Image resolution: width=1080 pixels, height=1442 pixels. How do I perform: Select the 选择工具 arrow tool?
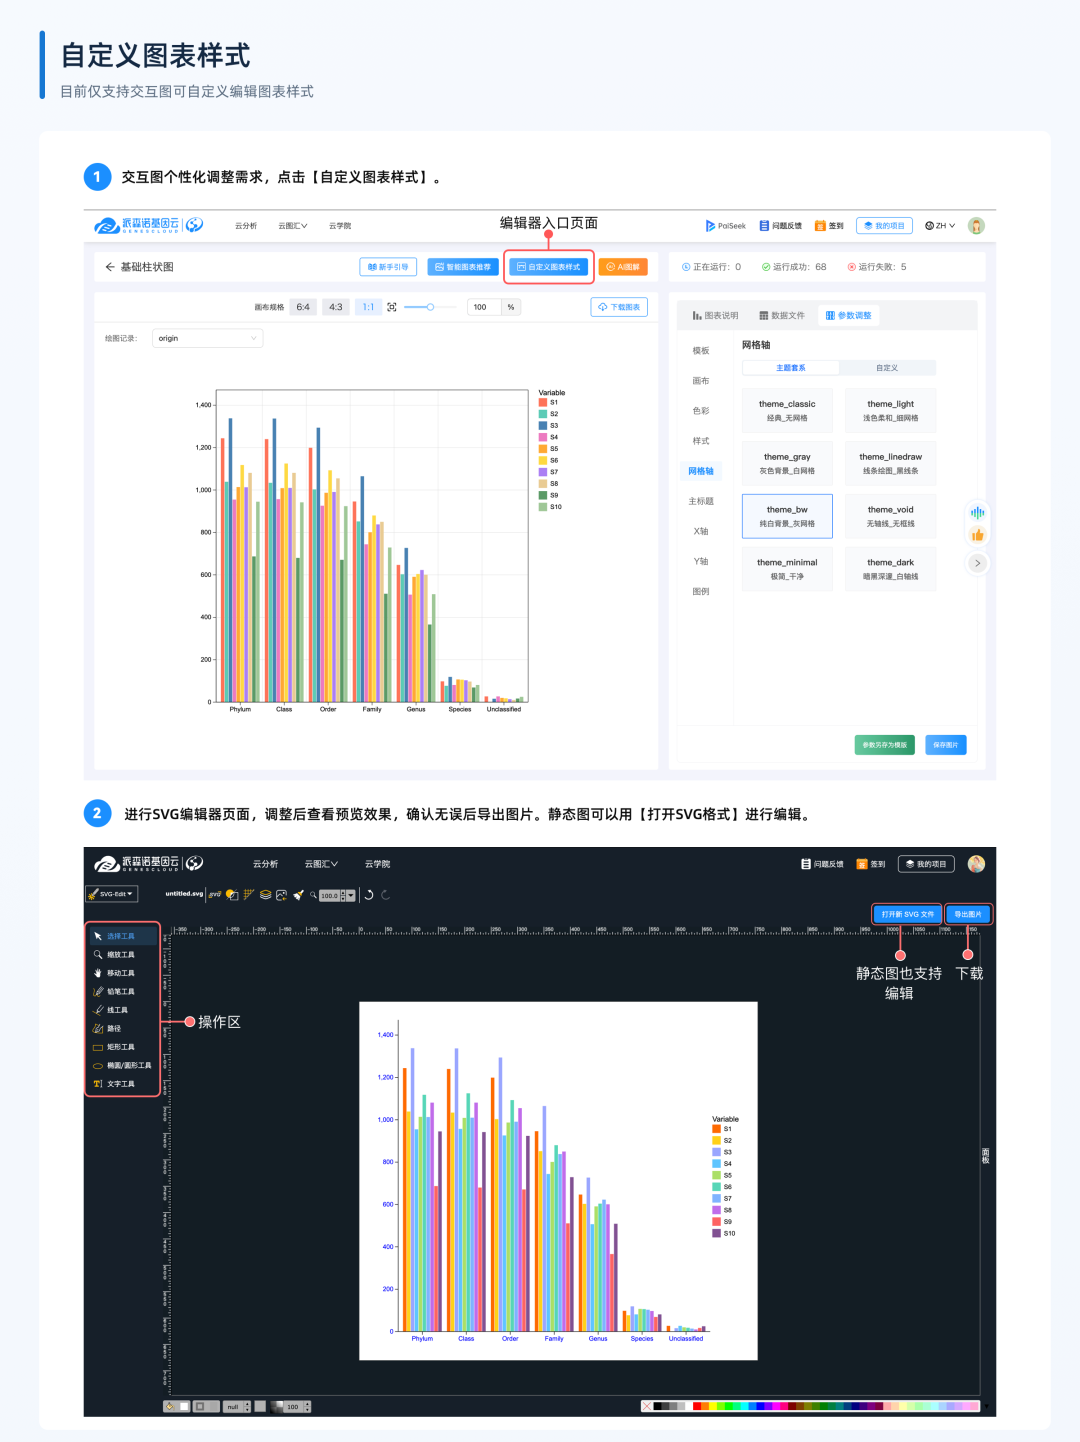(122, 936)
